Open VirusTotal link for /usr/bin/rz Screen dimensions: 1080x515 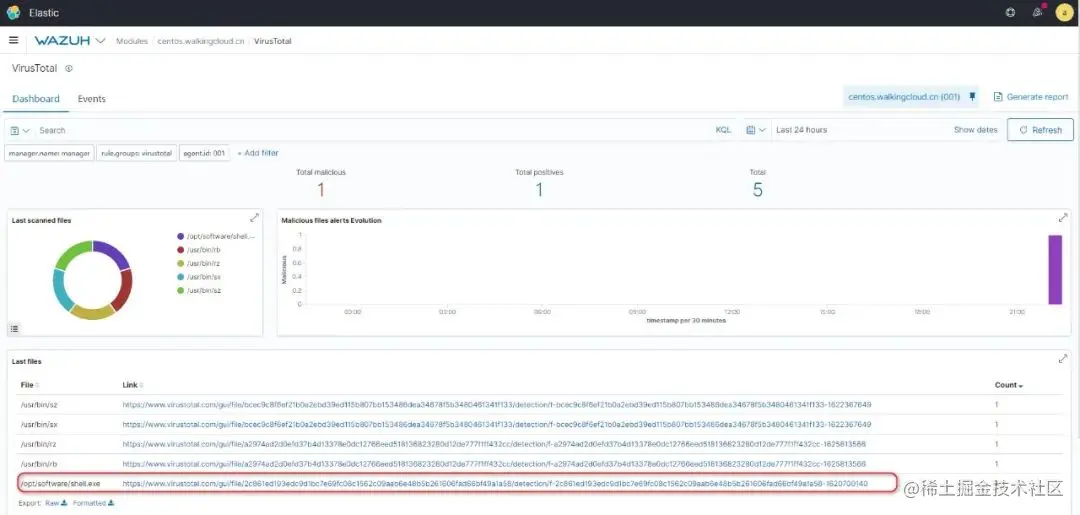[x=494, y=444]
